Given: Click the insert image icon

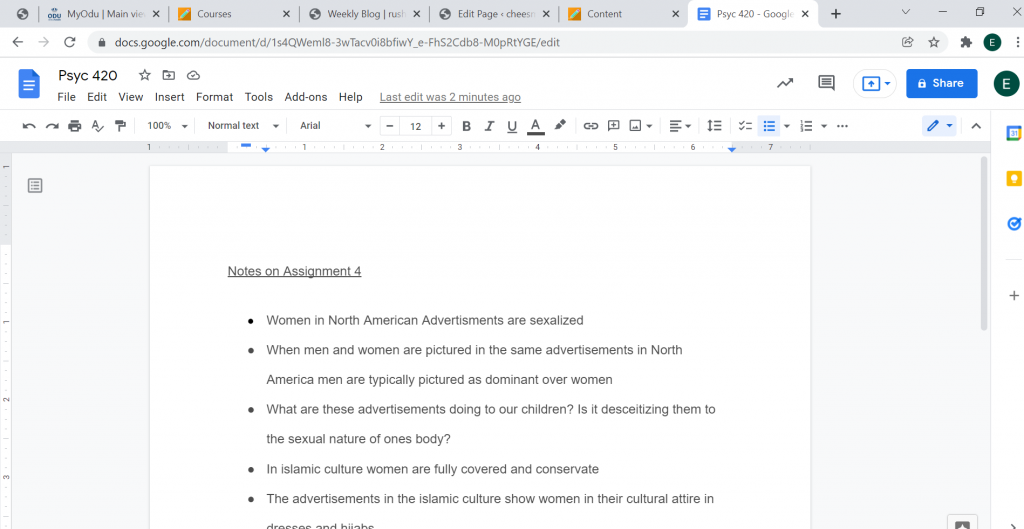Looking at the screenshot, I should (635, 126).
